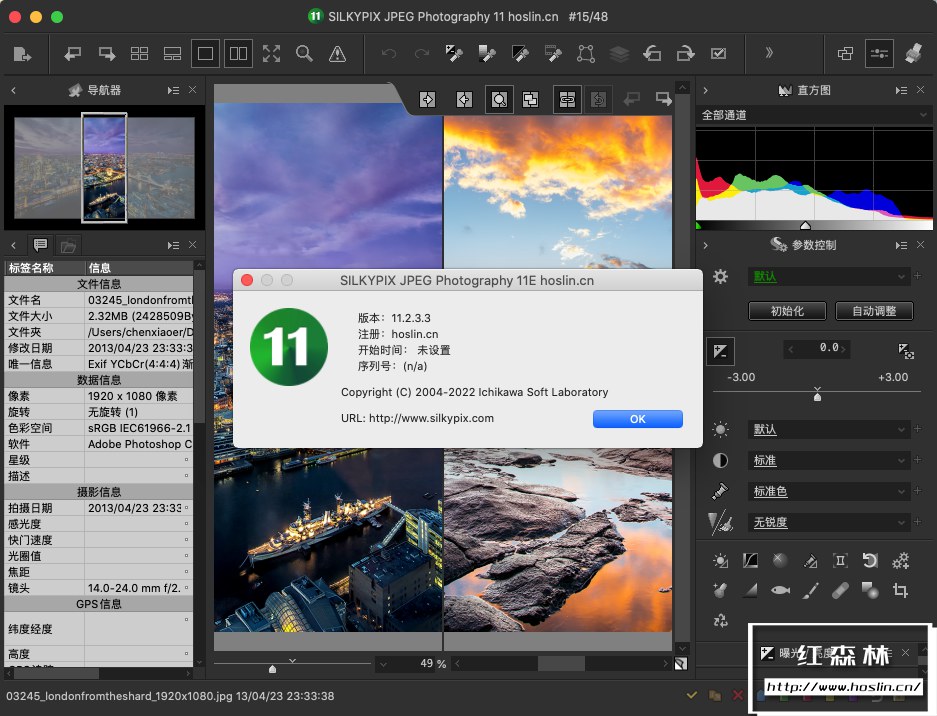937x716 pixels.
Task: Toggle the parameter control sliders panel button
Action: coord(879,54)
